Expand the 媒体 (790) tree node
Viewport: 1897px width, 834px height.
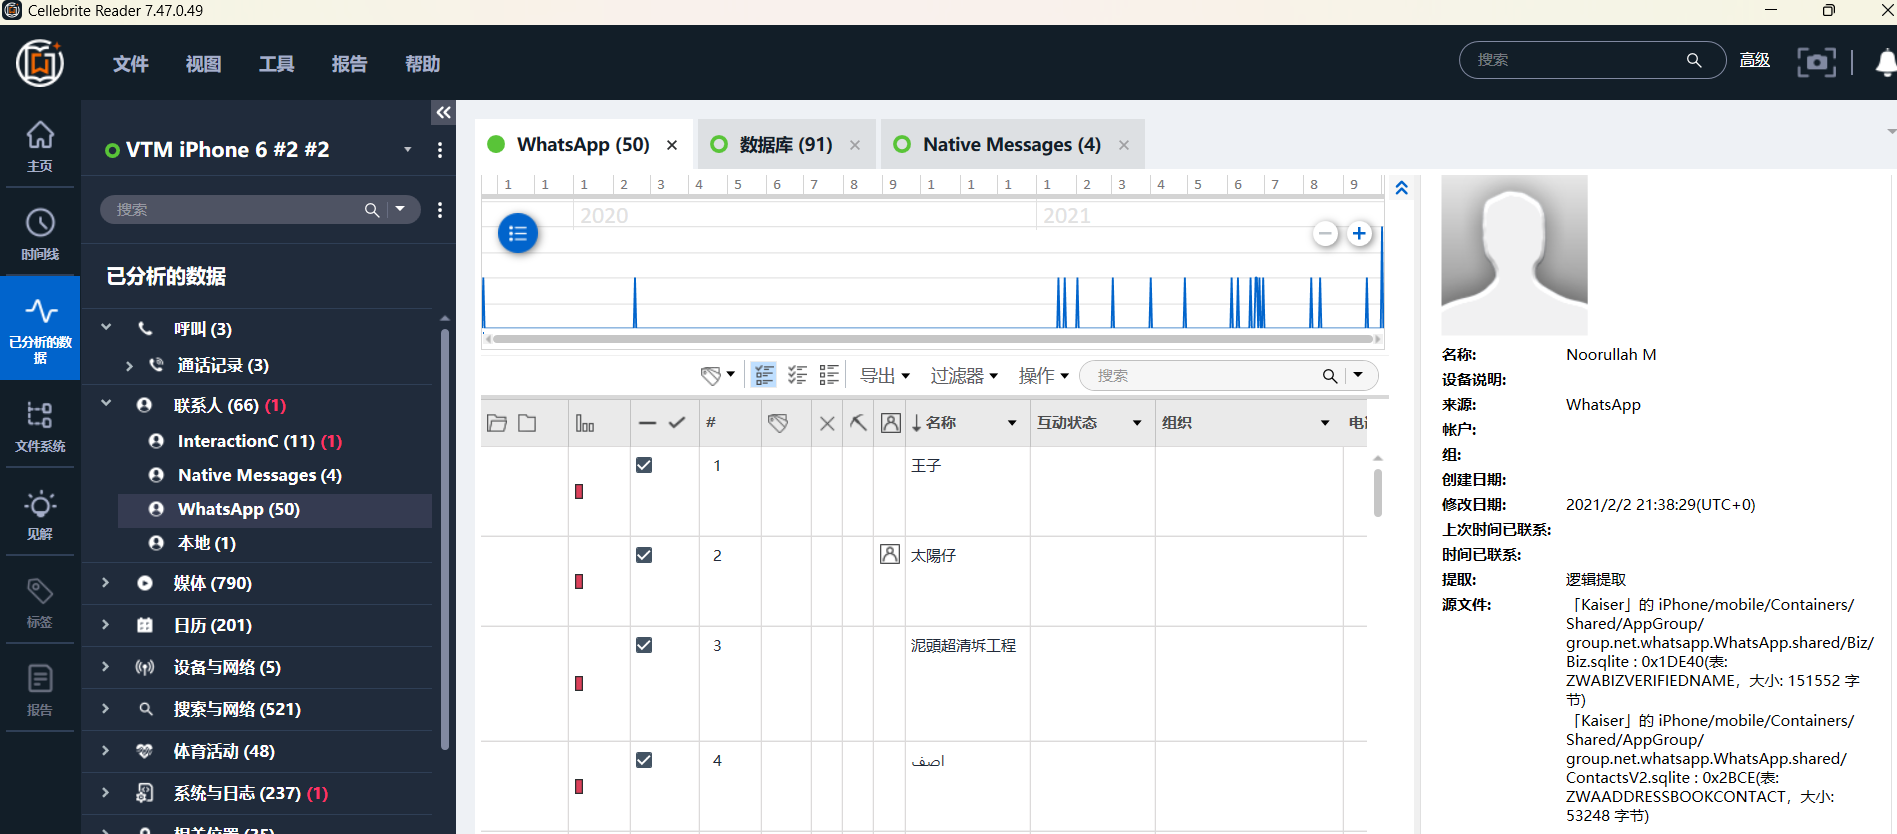pyautogui.click(x=106, y=582)
